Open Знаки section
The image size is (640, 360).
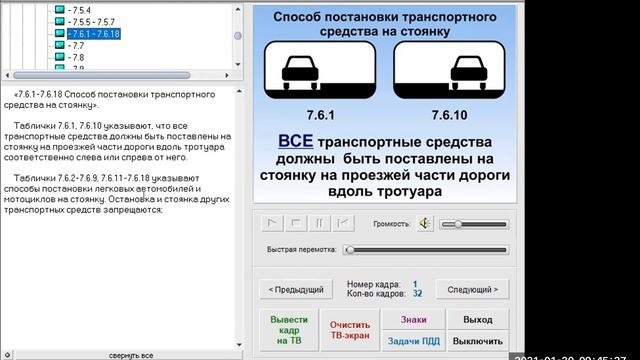(413, 320)
